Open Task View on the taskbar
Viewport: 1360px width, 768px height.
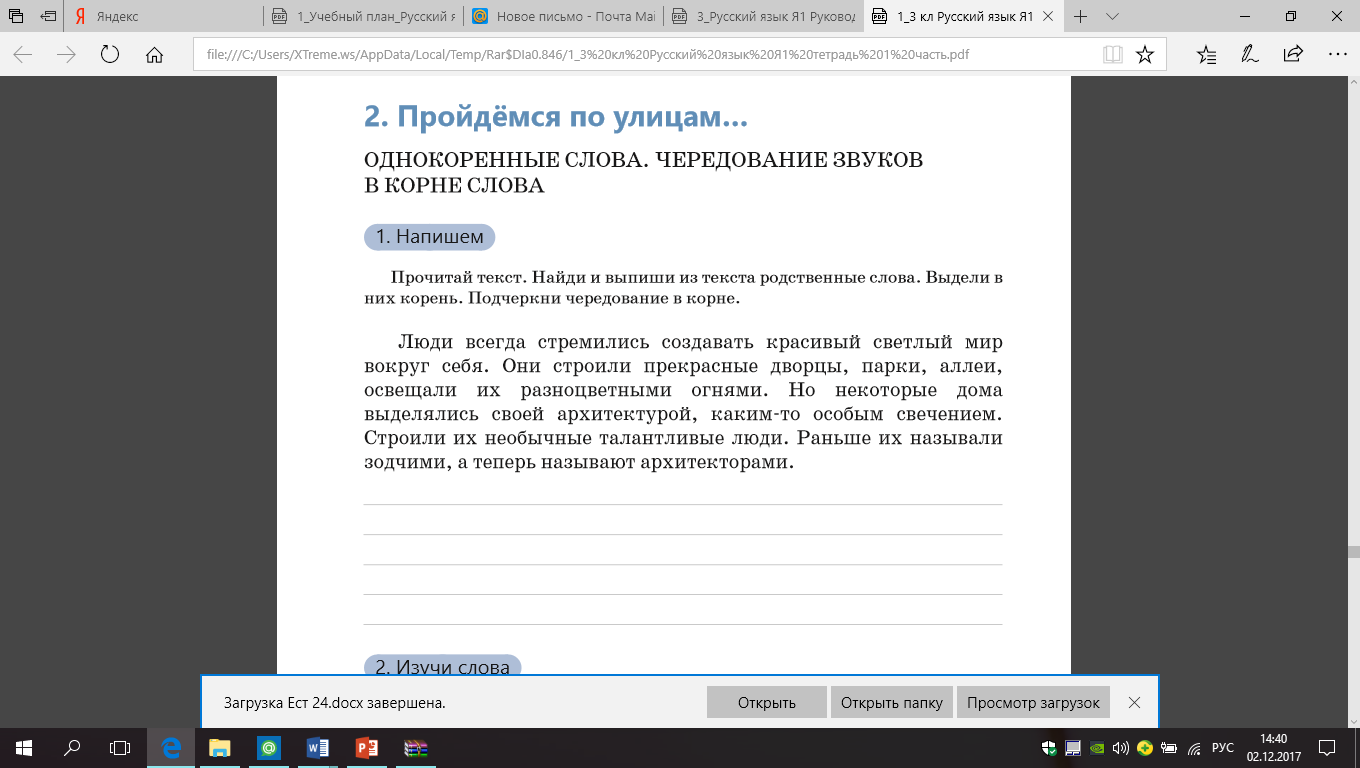(120, 747)
